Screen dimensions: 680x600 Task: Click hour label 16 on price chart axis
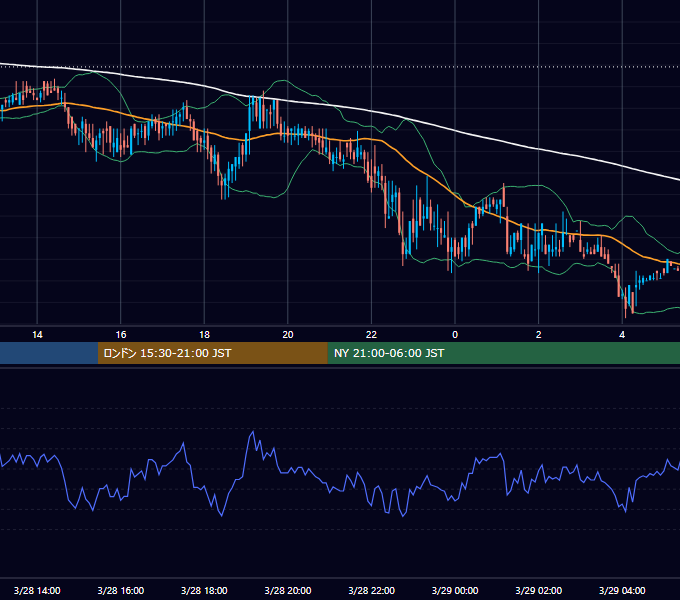tap(121, 335)
